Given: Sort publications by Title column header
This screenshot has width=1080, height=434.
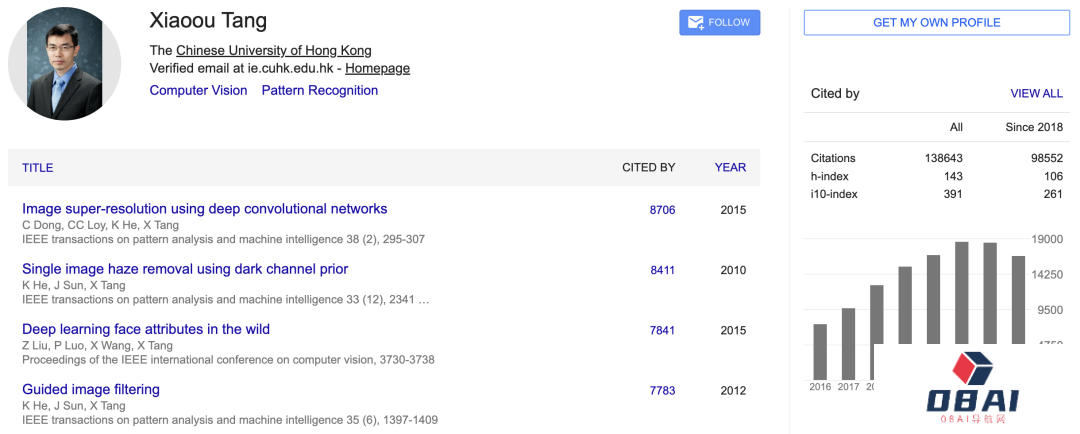Looking at the screenshot, I should coord(38,168).
